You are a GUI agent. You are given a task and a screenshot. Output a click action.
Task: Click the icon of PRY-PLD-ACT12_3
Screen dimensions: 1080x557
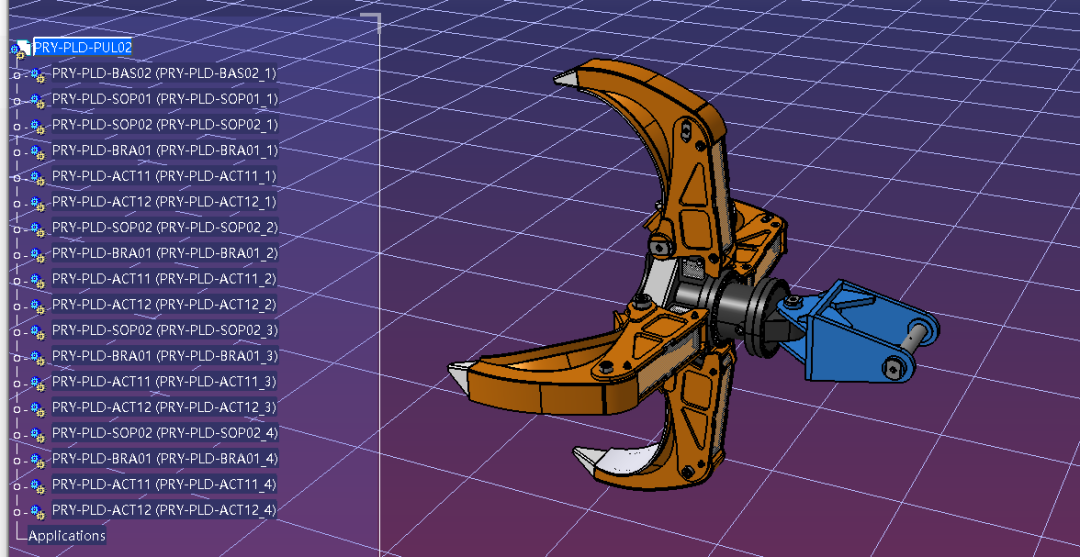click(x=37, y=410)
